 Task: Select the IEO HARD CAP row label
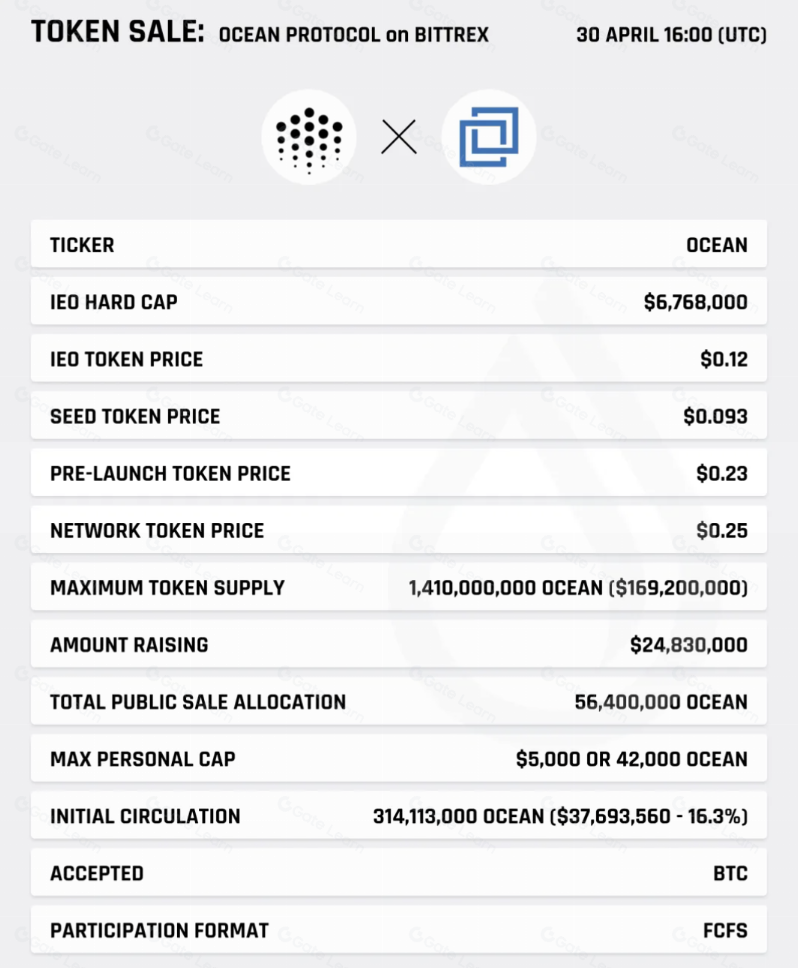coord(113,302)
